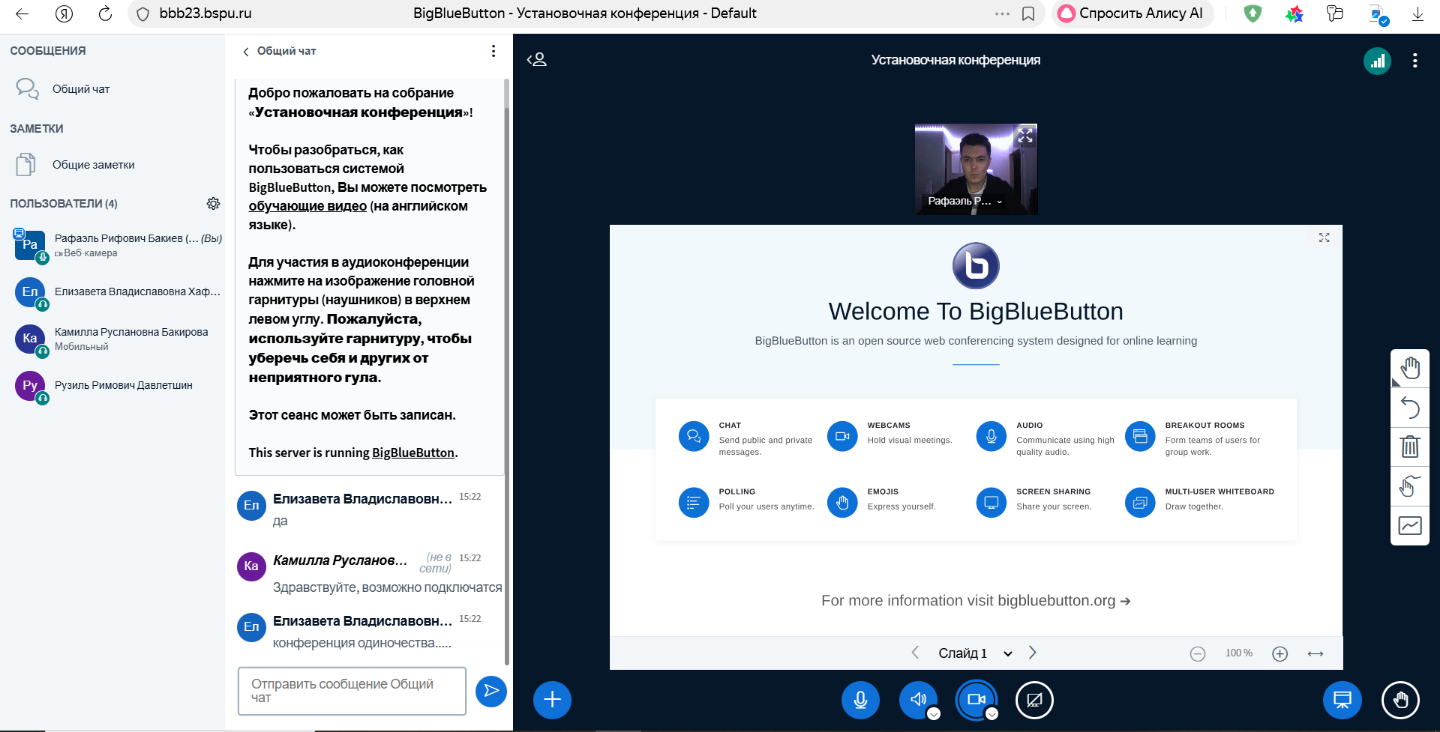1440x732 pixels.
Task: Toggle the webcam sharing button
Action: (x=975, y=699)
